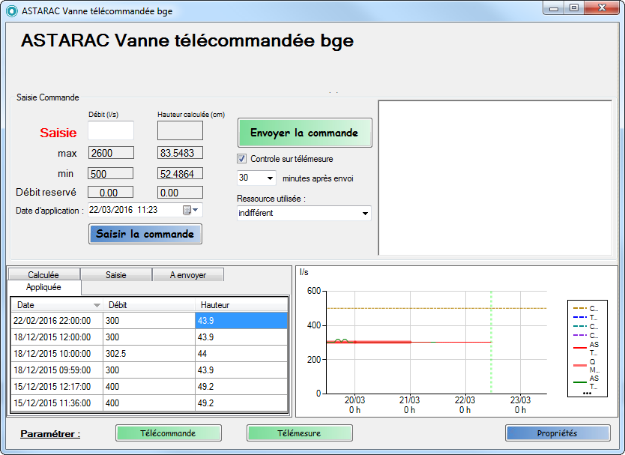The width and height of the screenshot is (625, 455).
Task: Click the Hauteur column header
Action: [241, 305]
